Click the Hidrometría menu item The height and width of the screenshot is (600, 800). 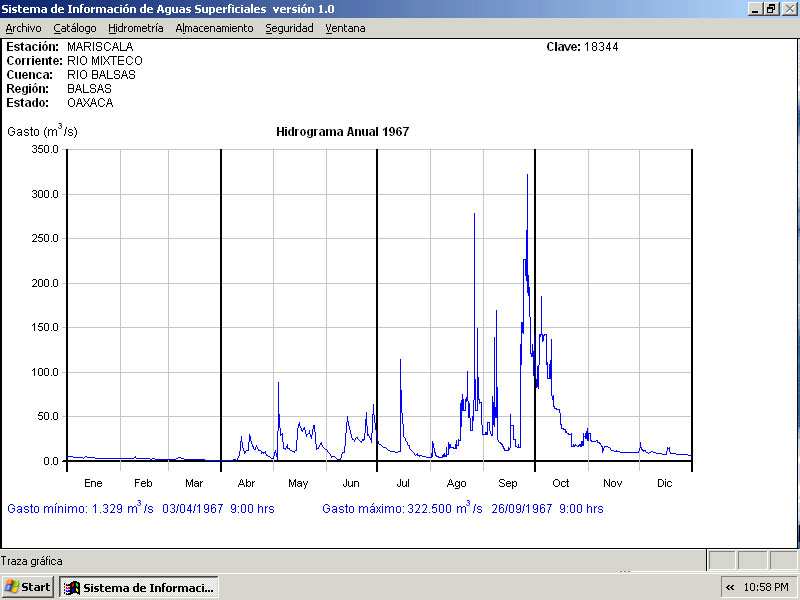pos(136,28)
